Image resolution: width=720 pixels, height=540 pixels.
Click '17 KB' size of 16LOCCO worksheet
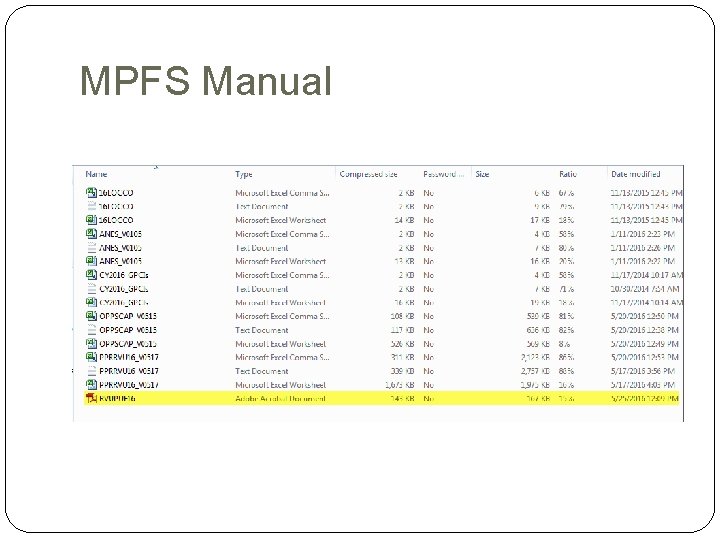click(540, 220)
